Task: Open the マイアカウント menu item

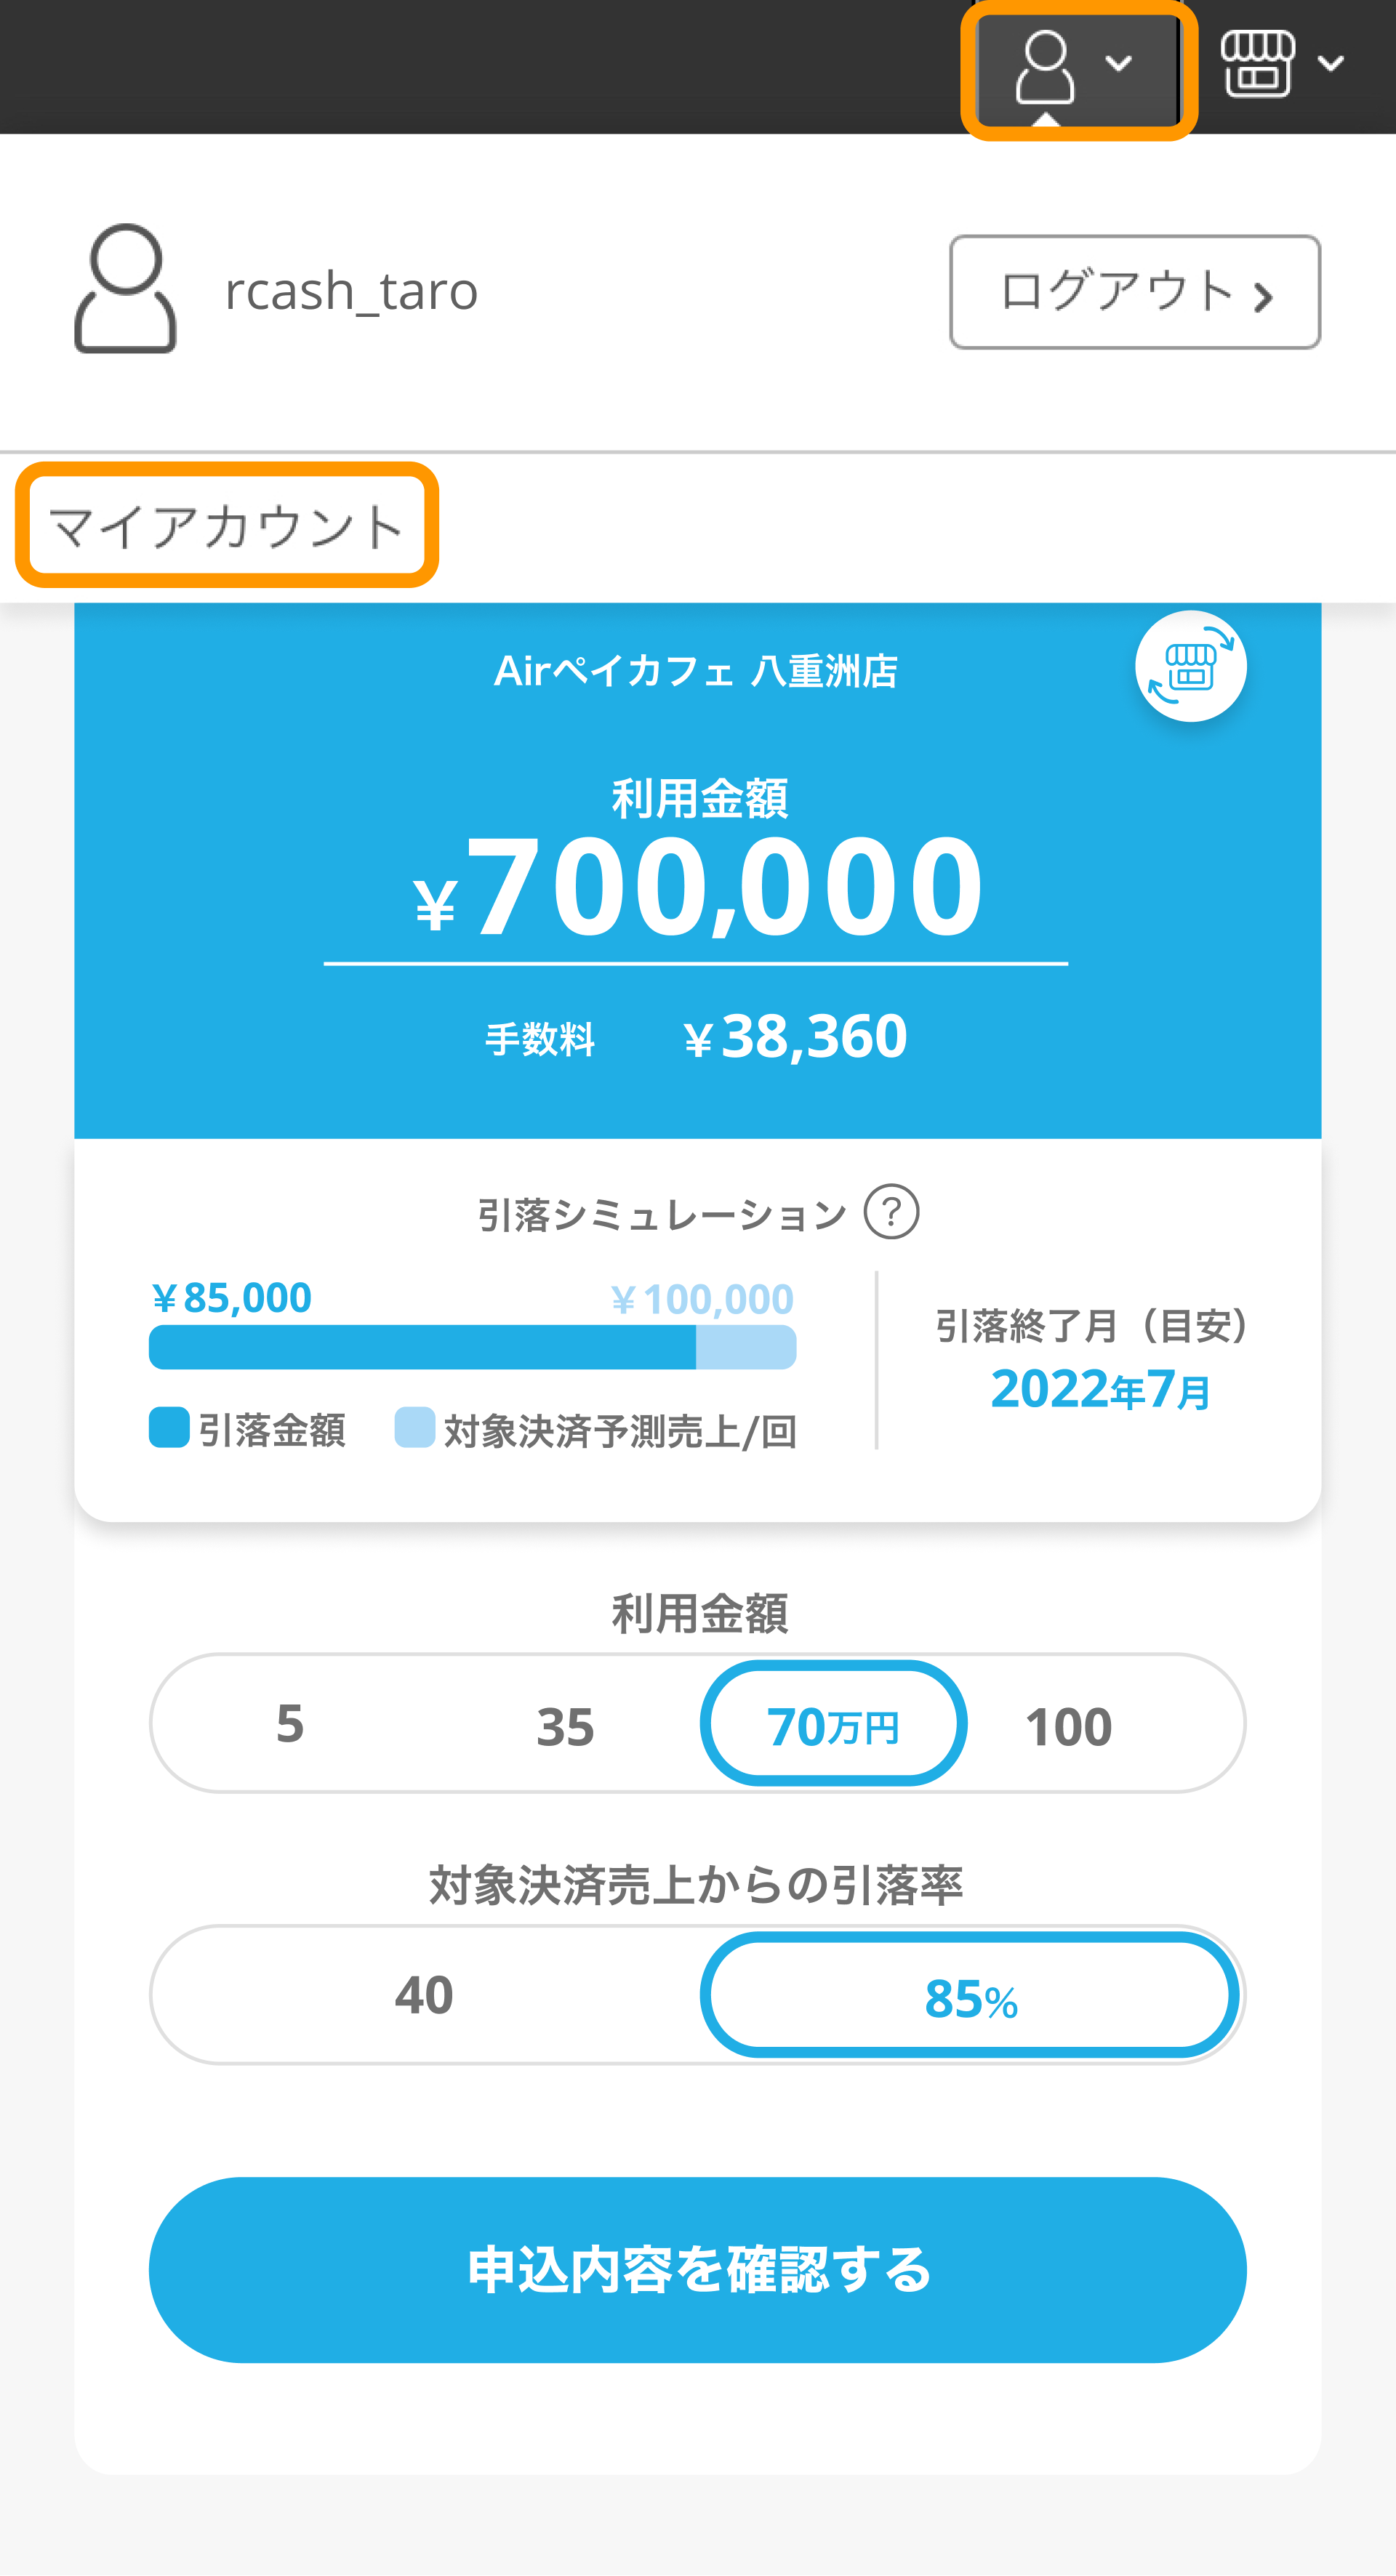Action: [227, 526]
